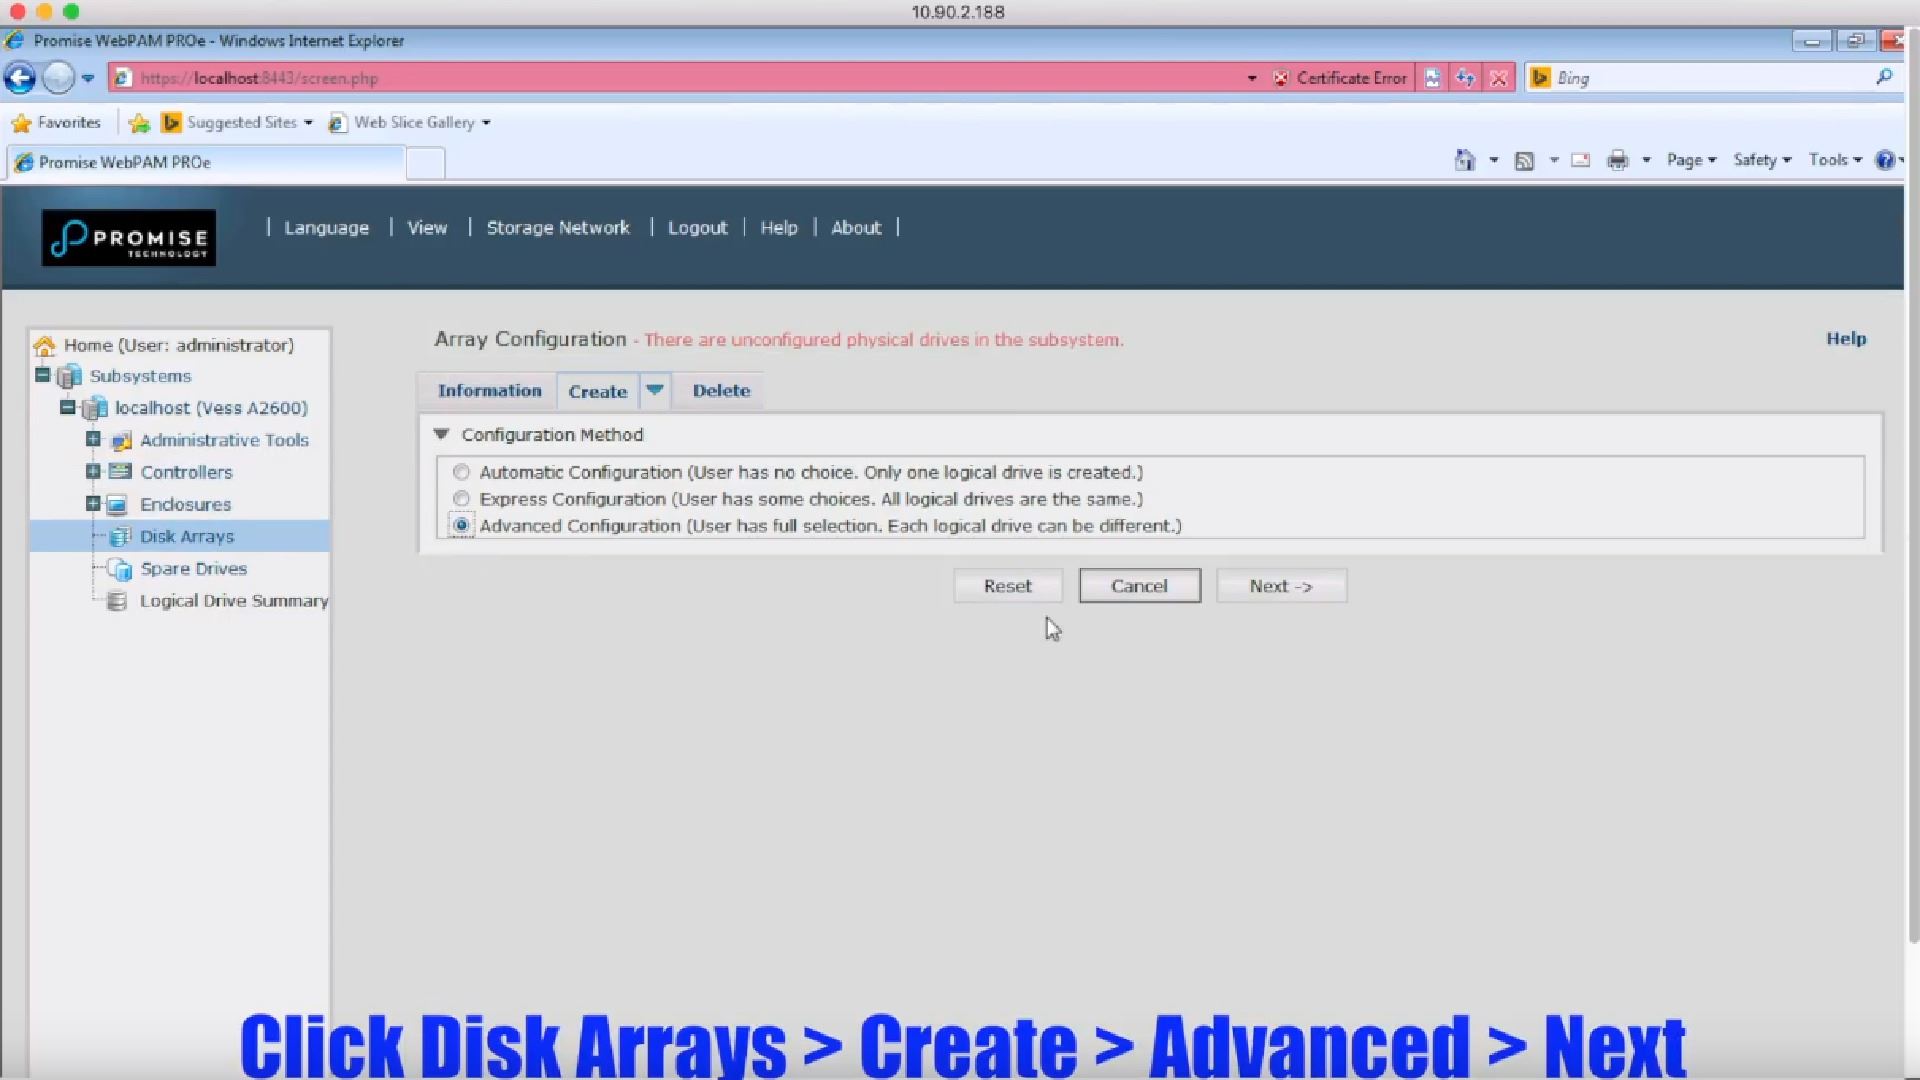This screenshot has height=1080, width=1920.
Task: Click the Next -> button
Action: (x=1281, y=586)
